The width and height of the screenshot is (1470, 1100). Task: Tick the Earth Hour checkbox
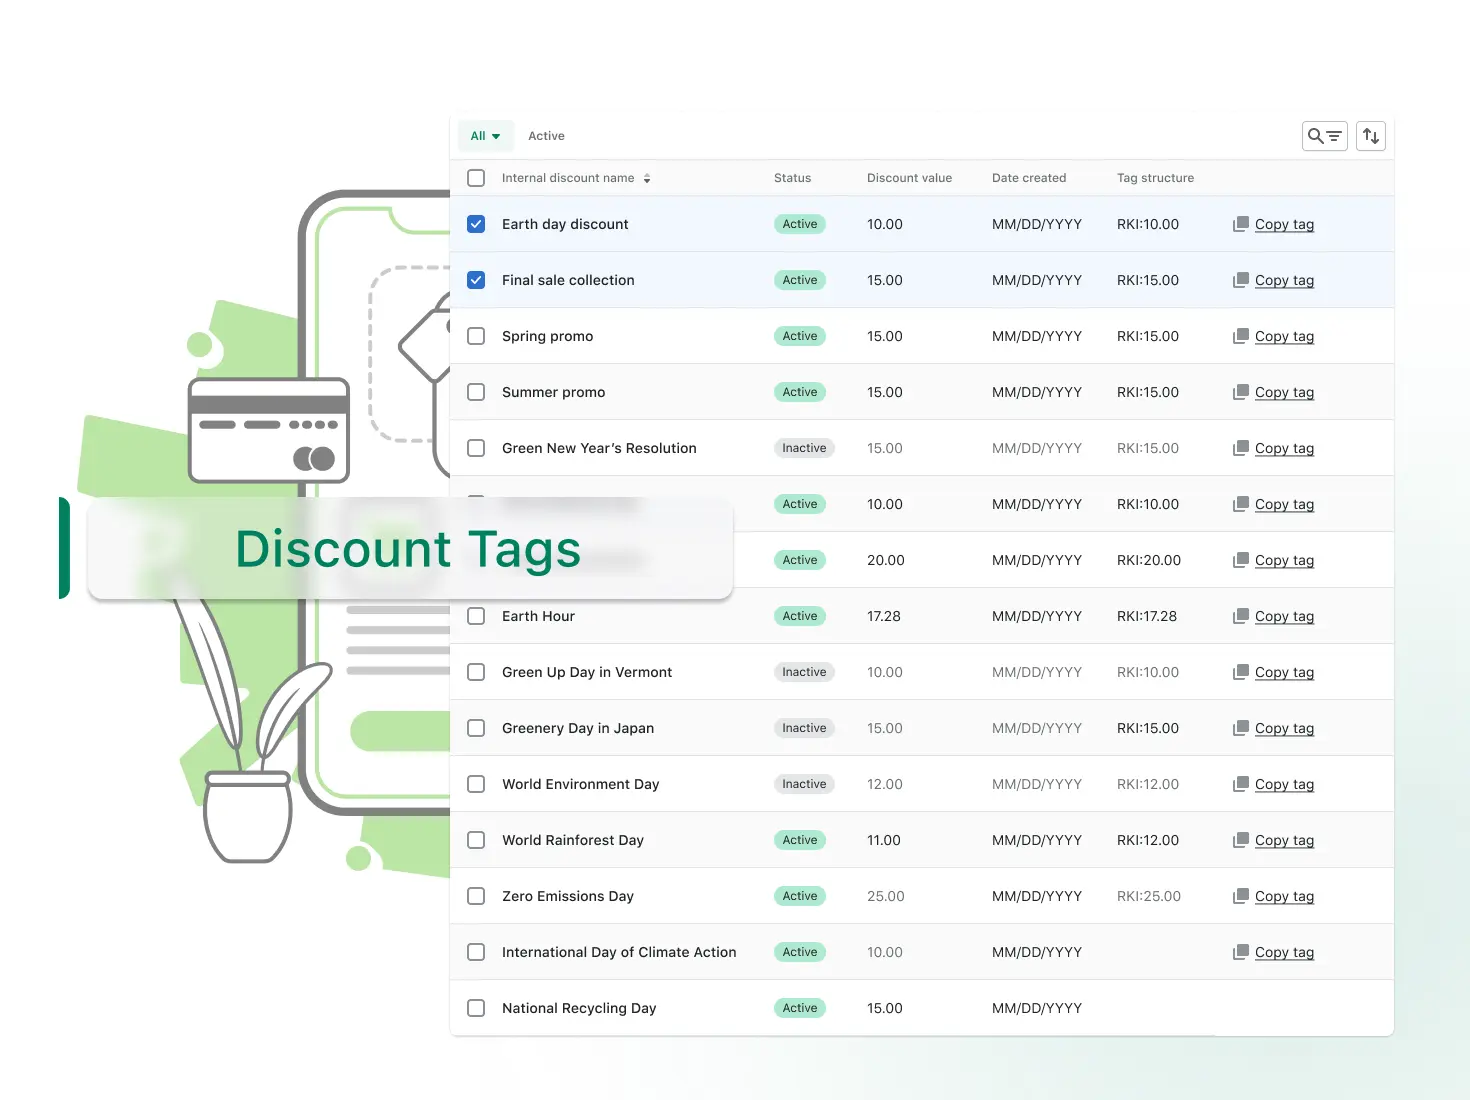[x=476, y=616]
